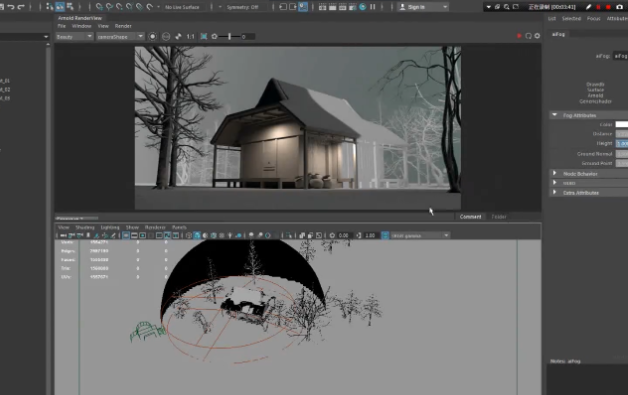This screenshot has width=628, height=395.
Task: Toggle the make live magnet icon
Action: (149, 7)
